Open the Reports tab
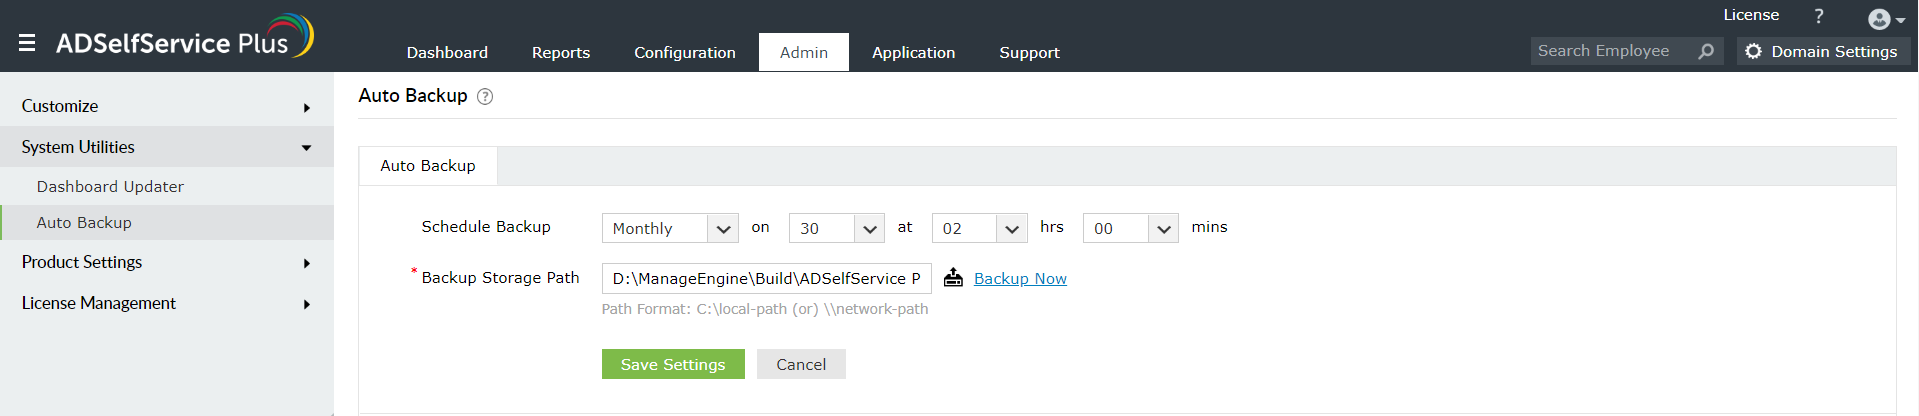This screenshot has width=1919, height=416. pos(561,53)
